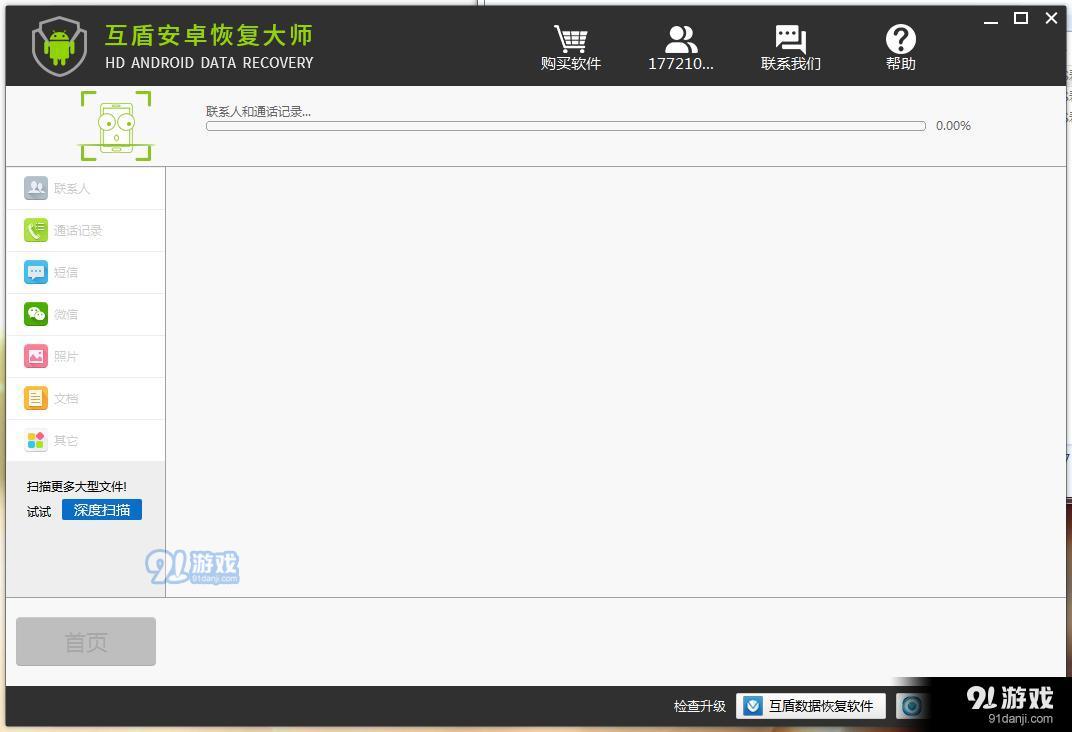1072x732 pixels.
Task: Click the 联系我们 chat icon
Action: pyautogui.click(x=790, y=39)
